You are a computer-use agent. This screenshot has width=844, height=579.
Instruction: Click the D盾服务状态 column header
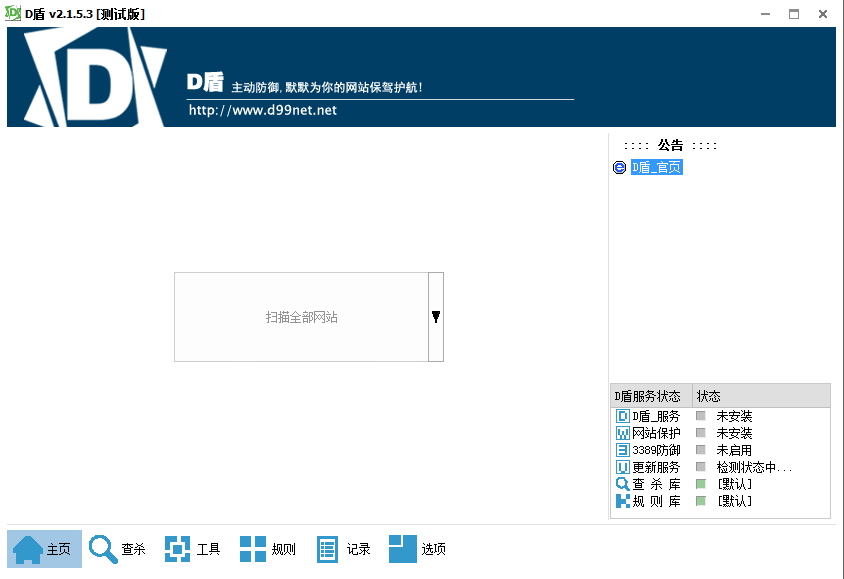[651, 396]
